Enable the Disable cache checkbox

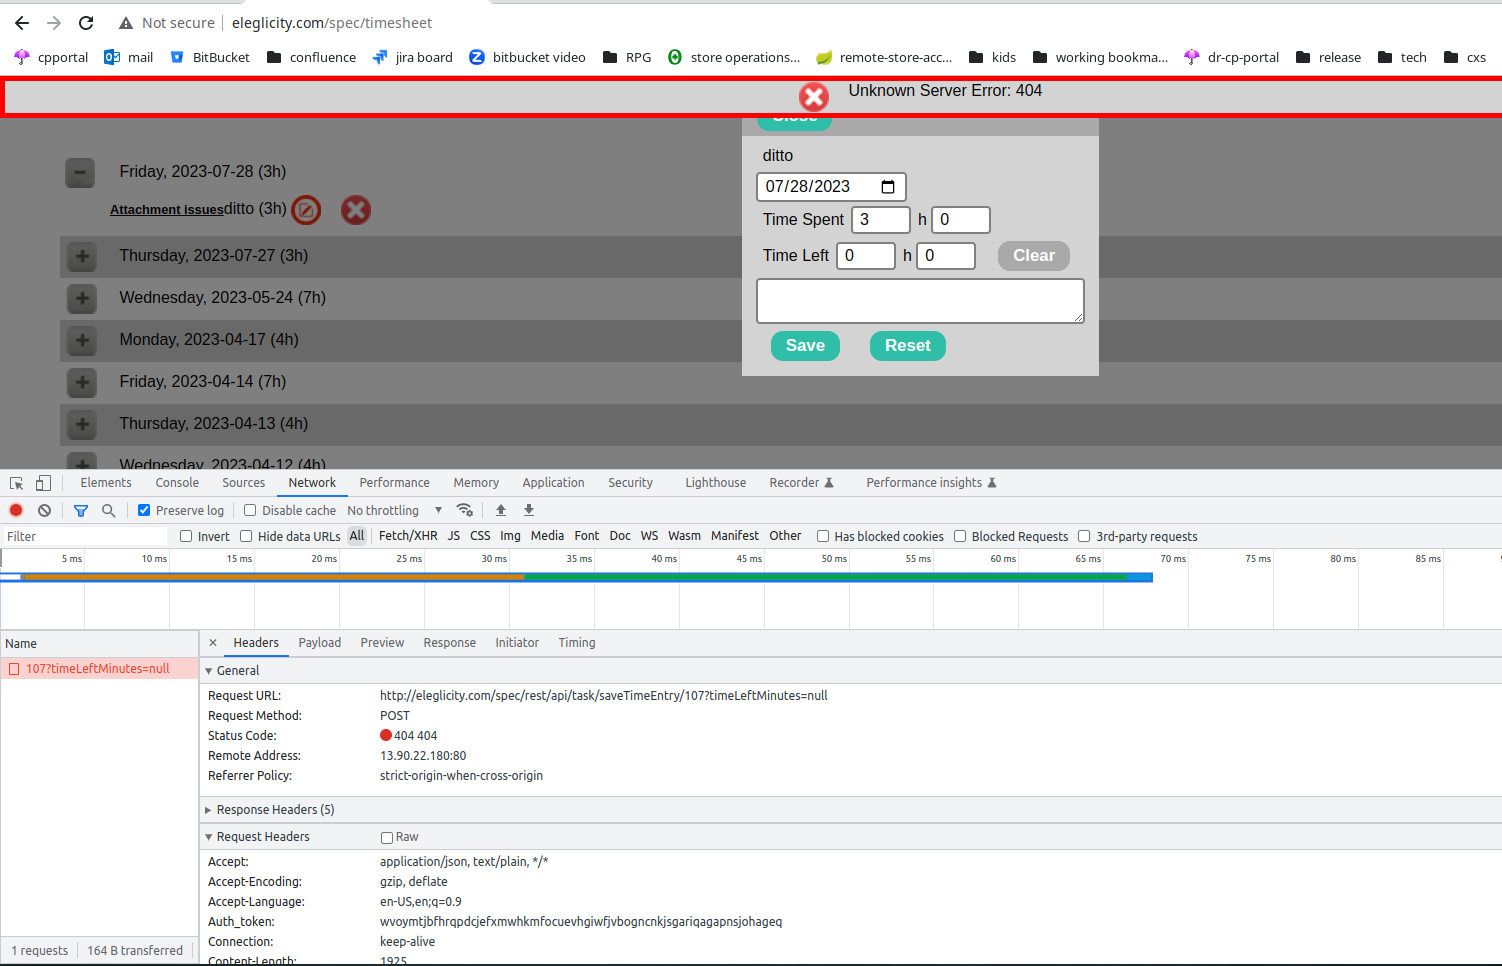click(x=251, y=510)
